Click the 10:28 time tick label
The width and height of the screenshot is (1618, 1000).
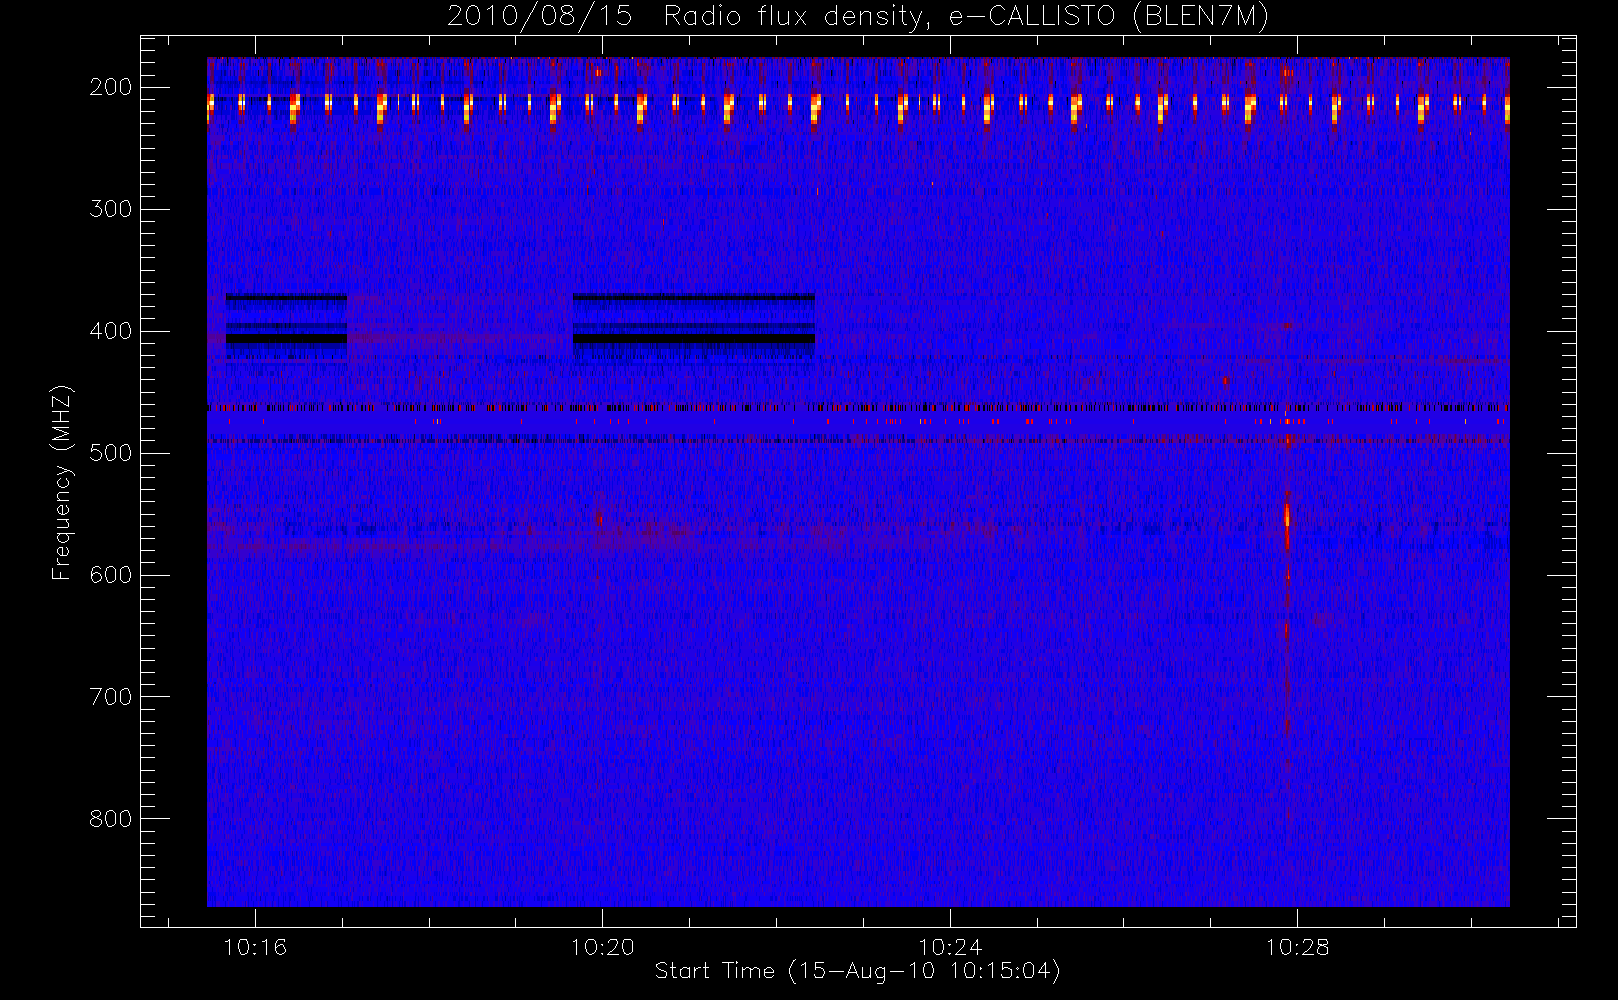tap(1297, 947)
